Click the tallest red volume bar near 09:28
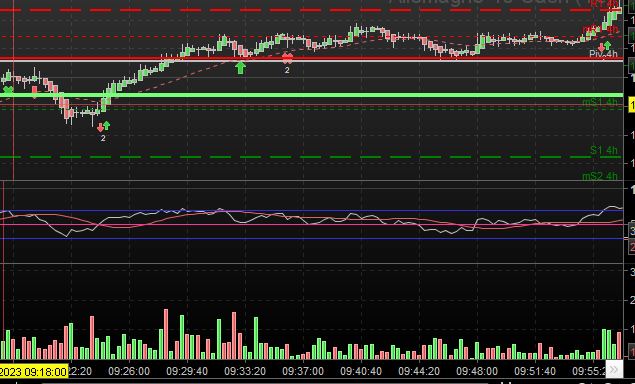 (x=166, y=334)
